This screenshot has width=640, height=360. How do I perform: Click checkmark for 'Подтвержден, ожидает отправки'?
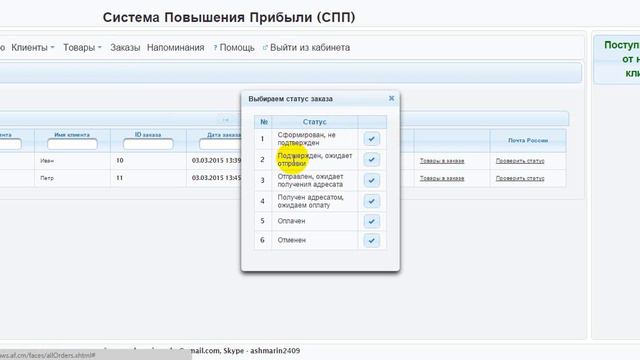click(x=371, y=159)
